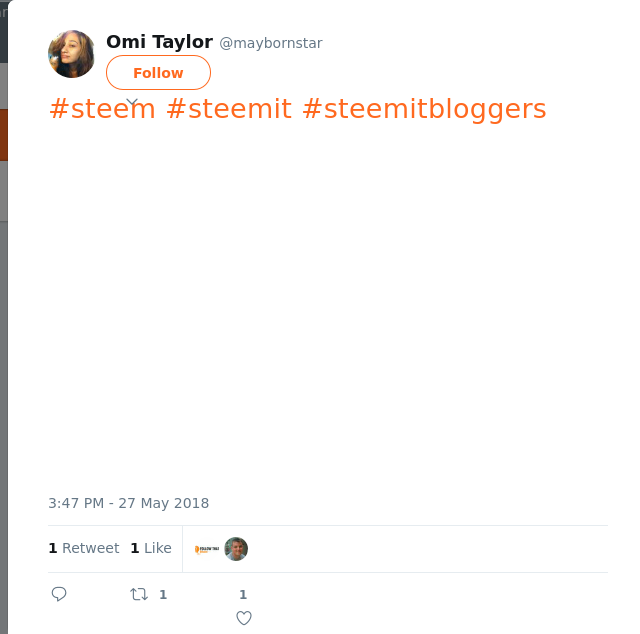Like the tweet with the heart icon
Viewport: 640px width, 634px height.
point(243,618)
